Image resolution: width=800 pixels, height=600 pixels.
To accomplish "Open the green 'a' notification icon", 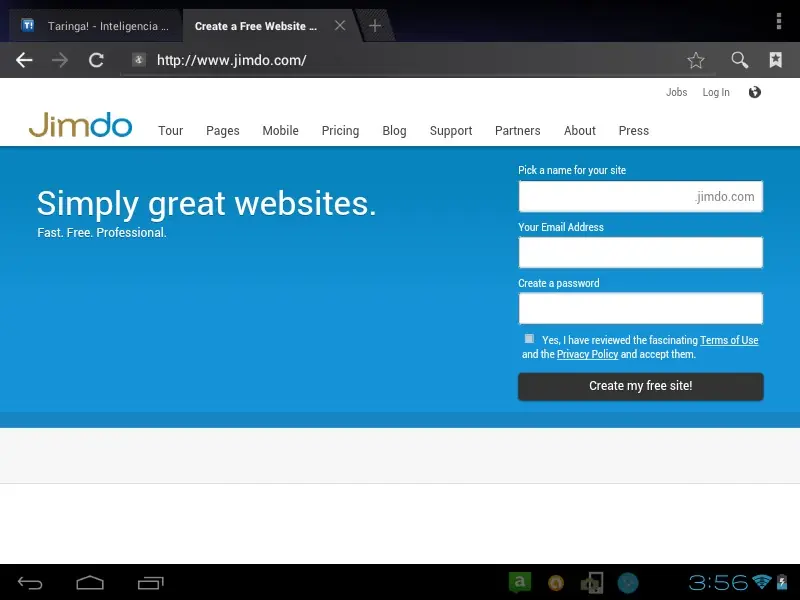I will click(519, 582).
